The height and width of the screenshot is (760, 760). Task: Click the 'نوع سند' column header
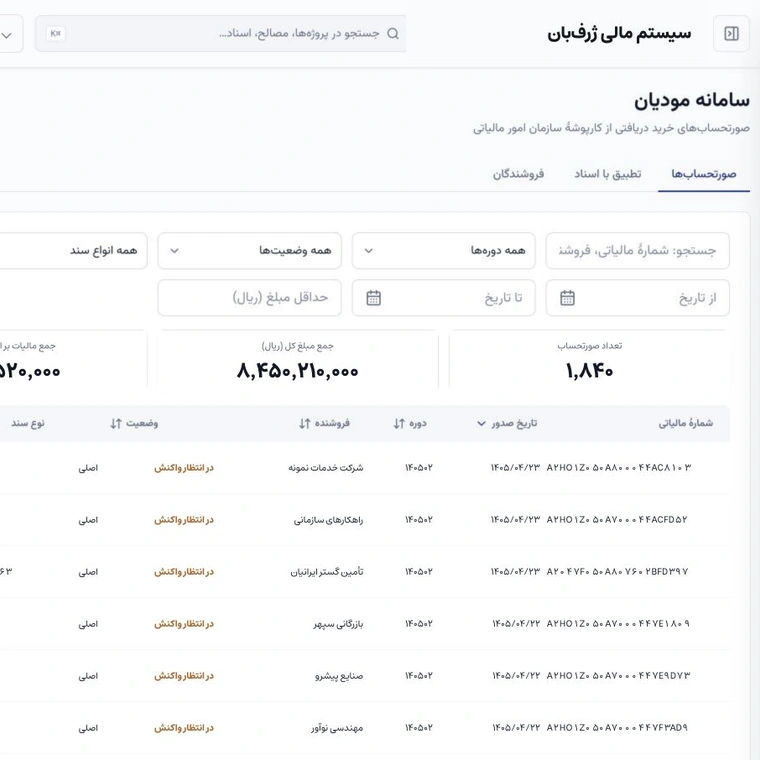click(x=28, y=423)
